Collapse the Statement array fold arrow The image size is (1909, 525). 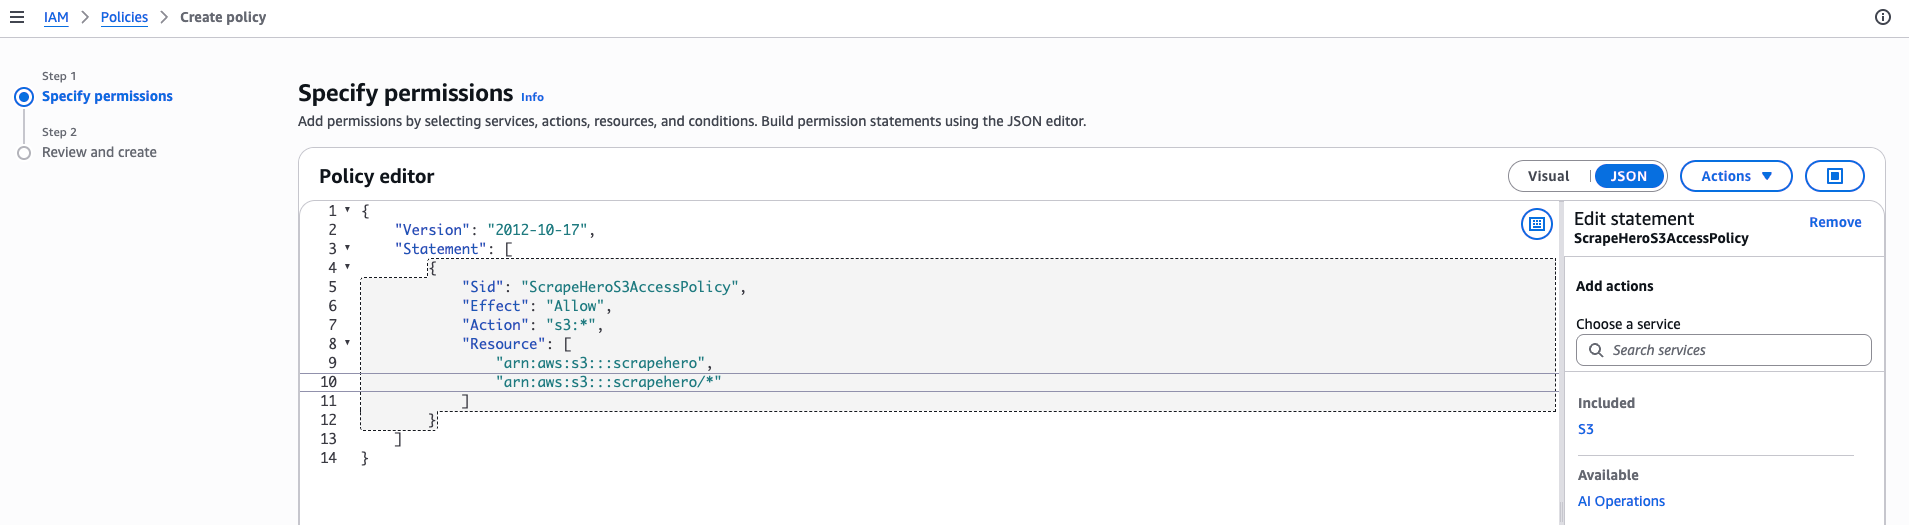(x=347, y=248)
